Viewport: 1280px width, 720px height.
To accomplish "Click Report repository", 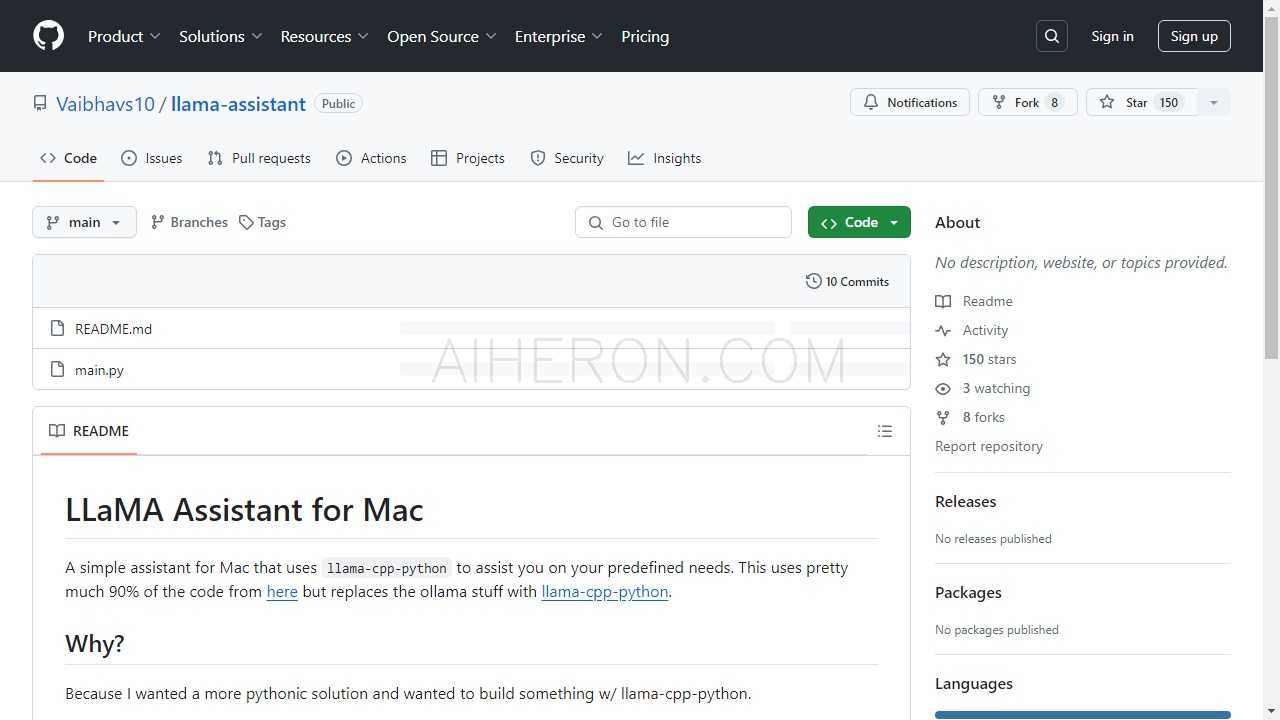I will 989,446.
